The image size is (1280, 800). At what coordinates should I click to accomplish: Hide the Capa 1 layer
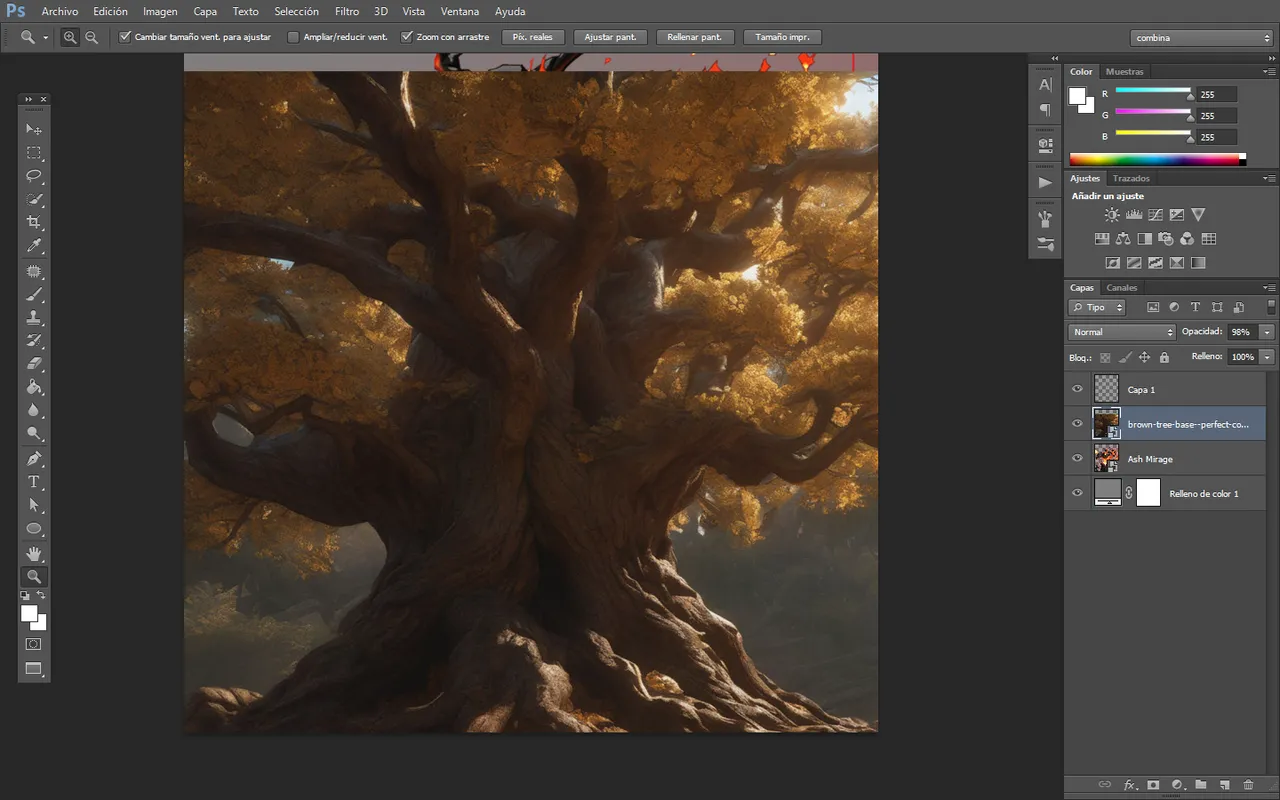[1077, 389]
